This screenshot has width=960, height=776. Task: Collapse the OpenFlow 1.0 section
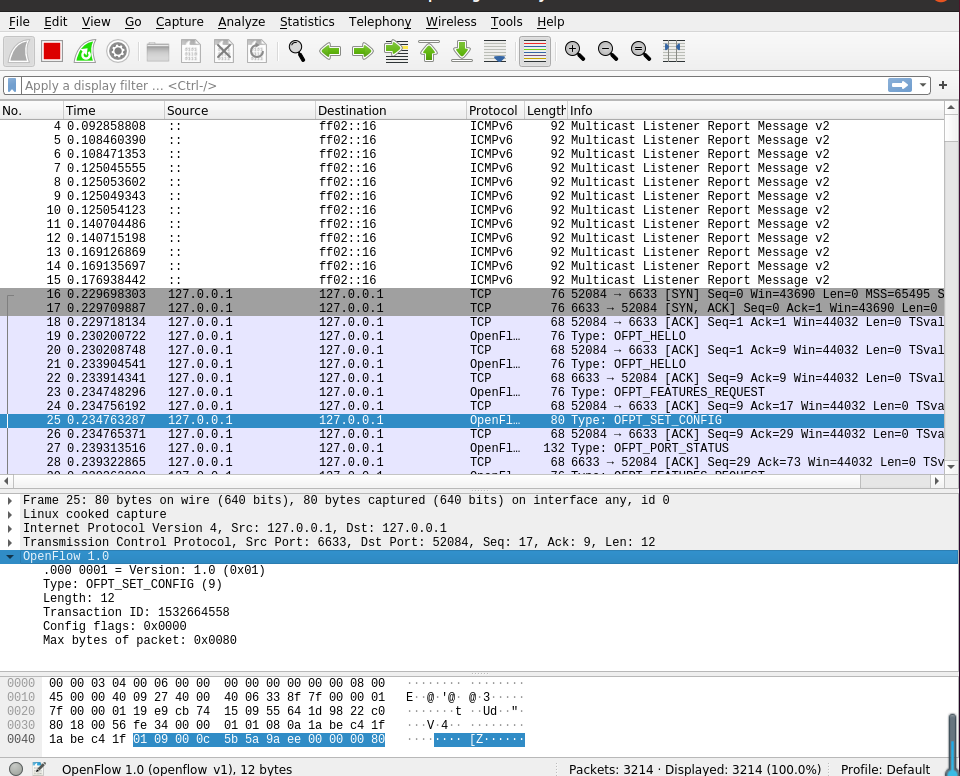[10, 556]
